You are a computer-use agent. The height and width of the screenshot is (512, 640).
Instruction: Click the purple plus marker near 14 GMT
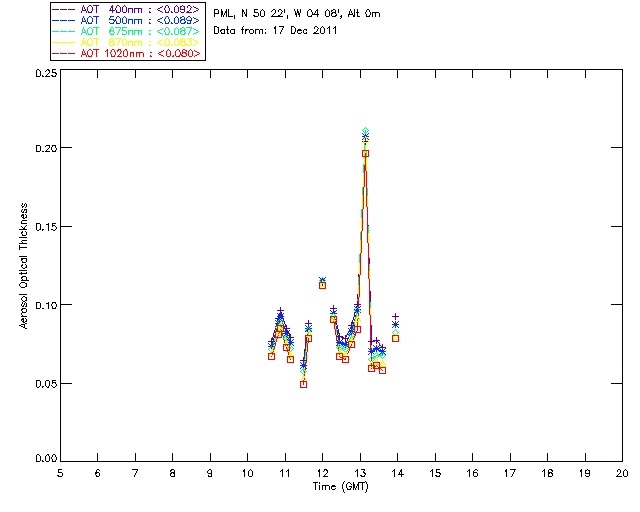click(x=395, y=316)
